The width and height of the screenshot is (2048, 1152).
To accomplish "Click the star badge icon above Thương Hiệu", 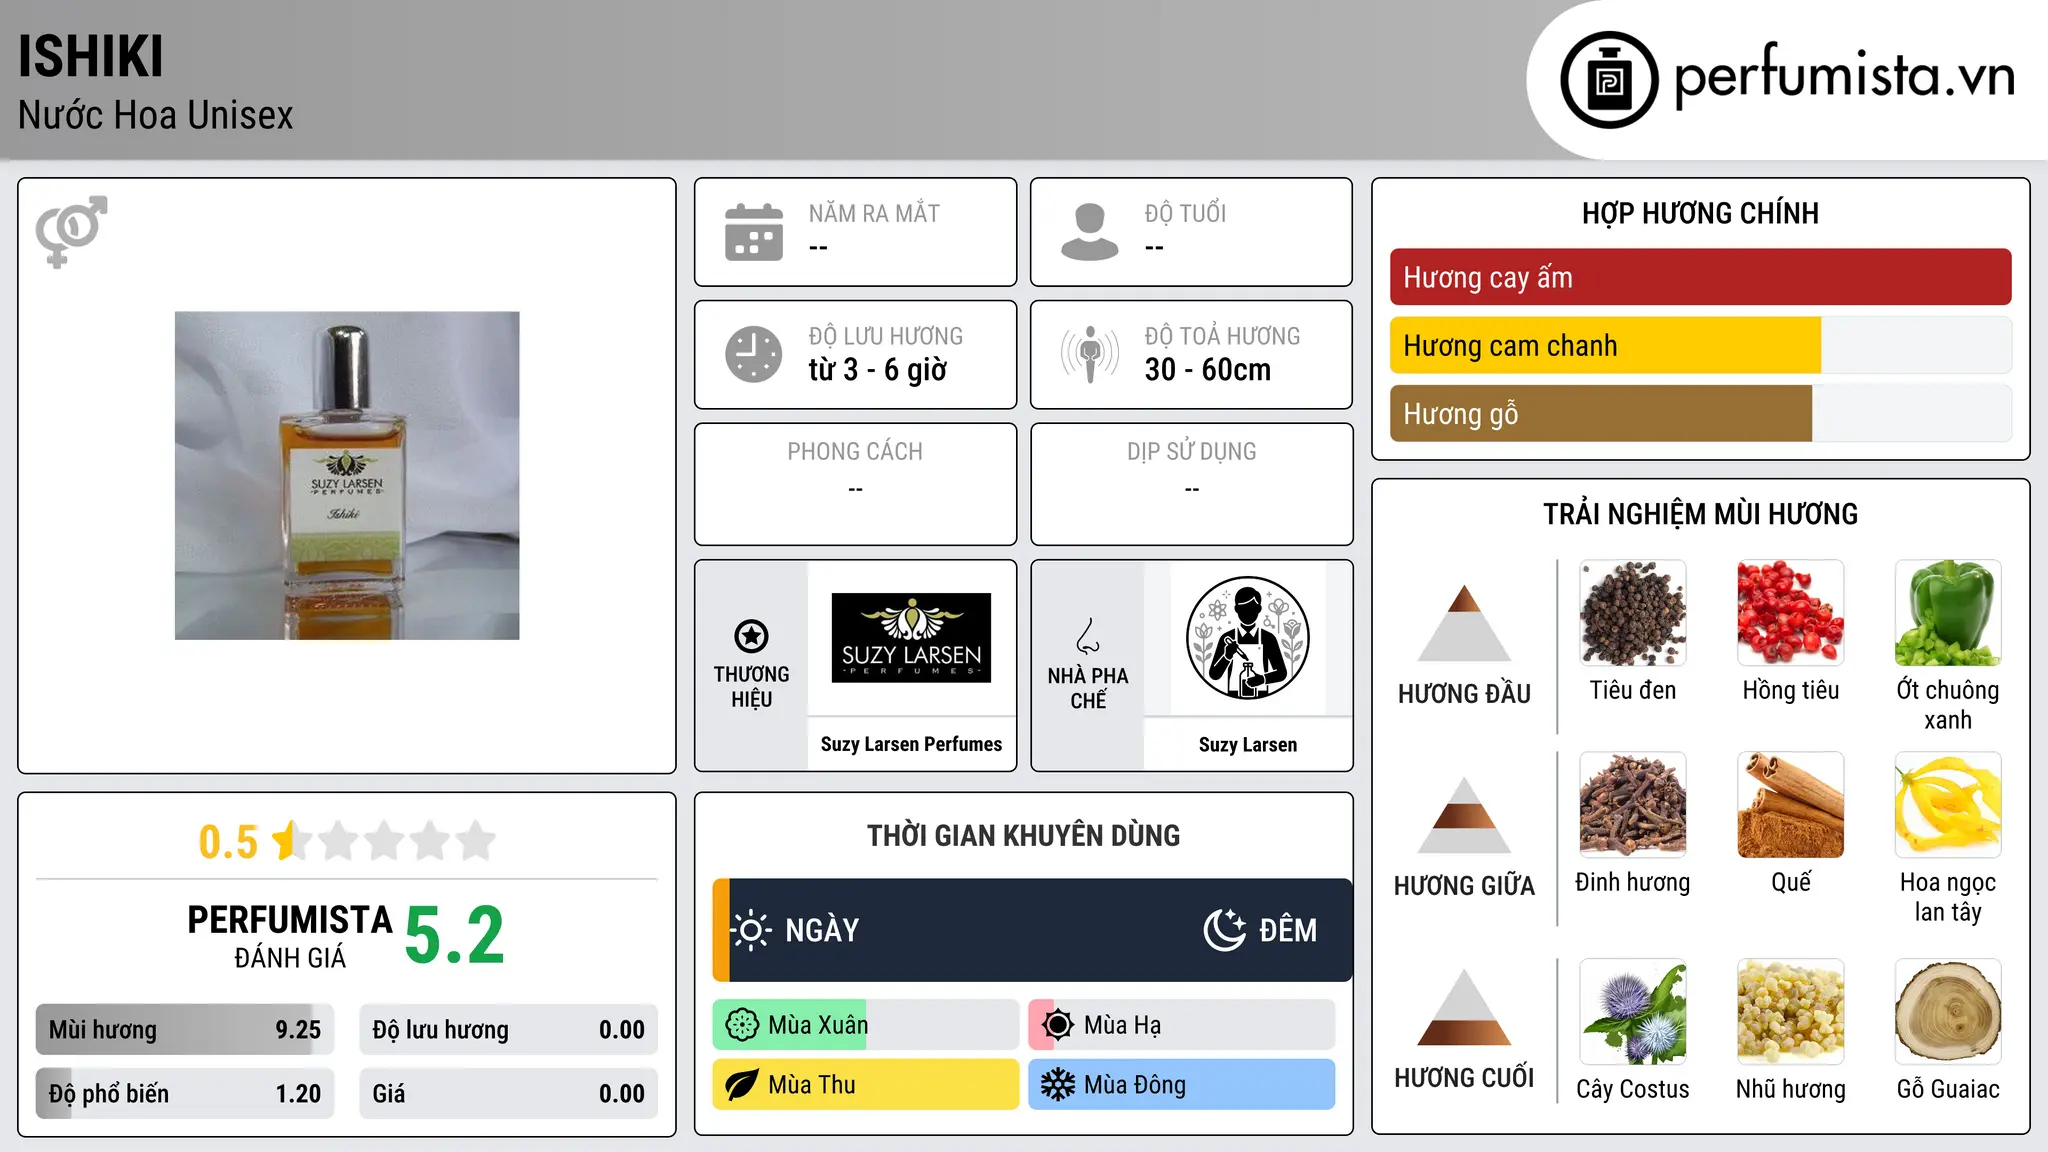I will (751, 636).
